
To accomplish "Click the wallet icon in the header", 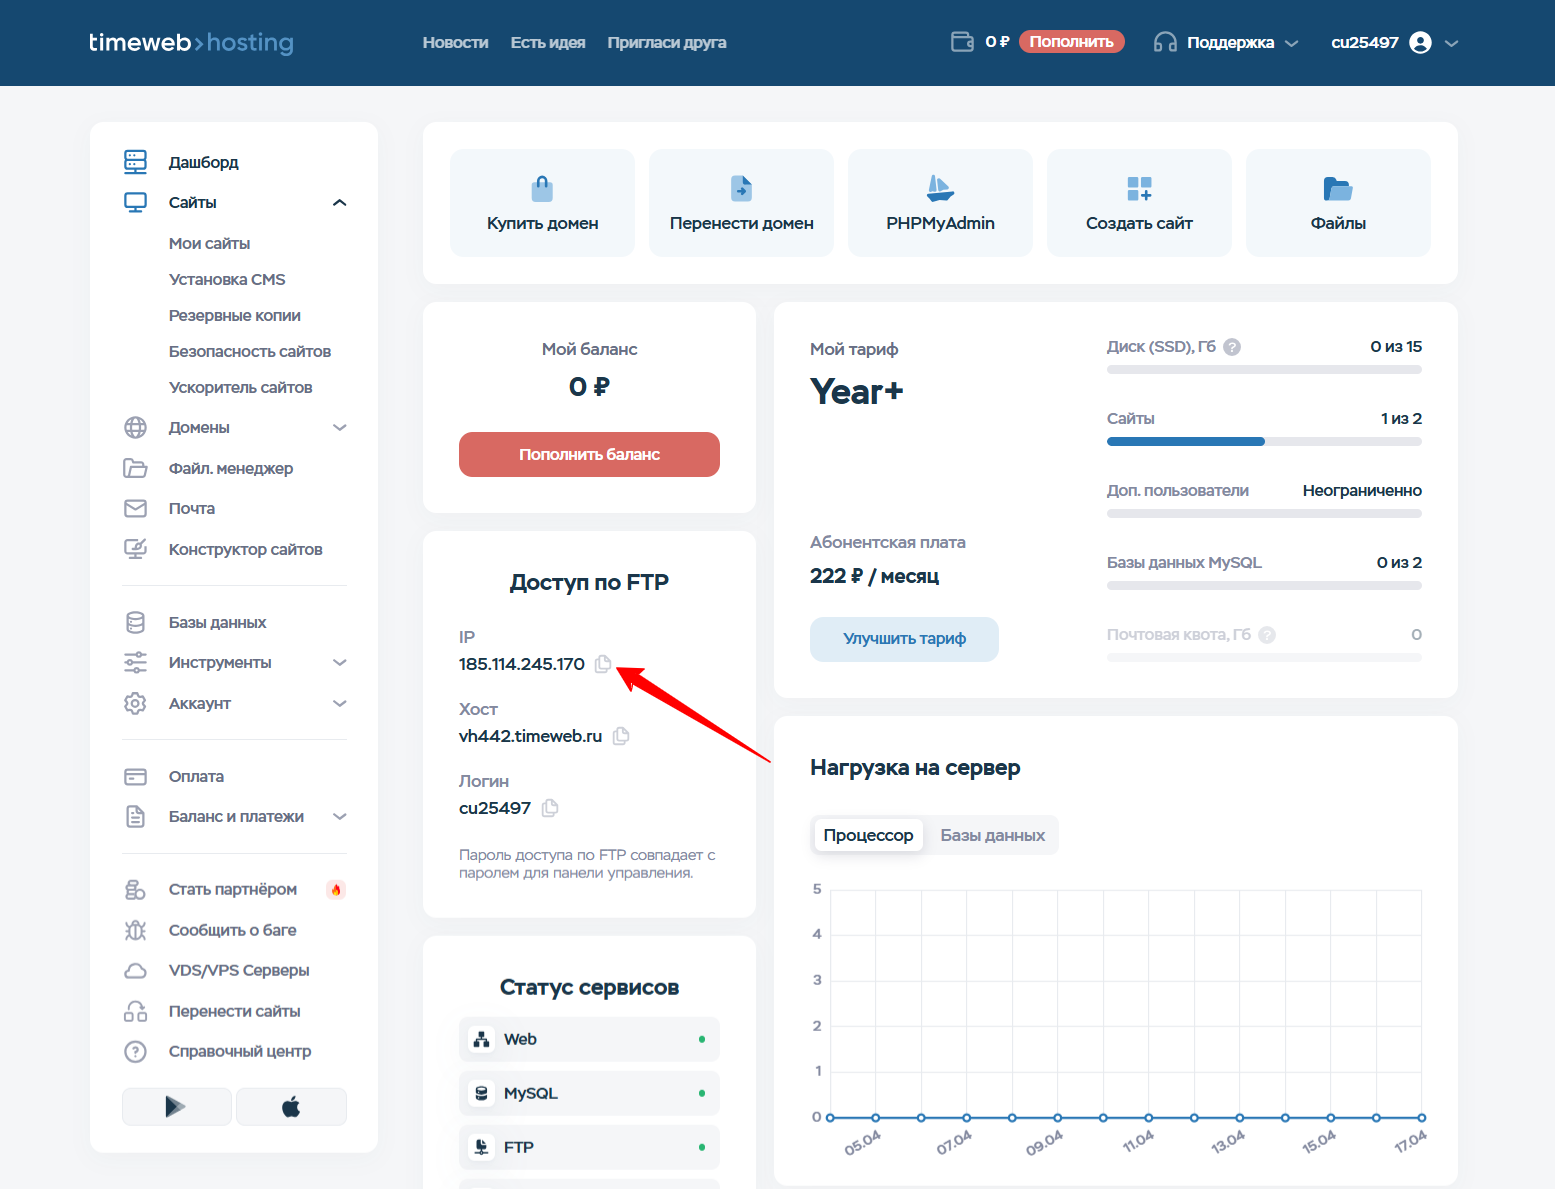I will [x=962, y=42].
